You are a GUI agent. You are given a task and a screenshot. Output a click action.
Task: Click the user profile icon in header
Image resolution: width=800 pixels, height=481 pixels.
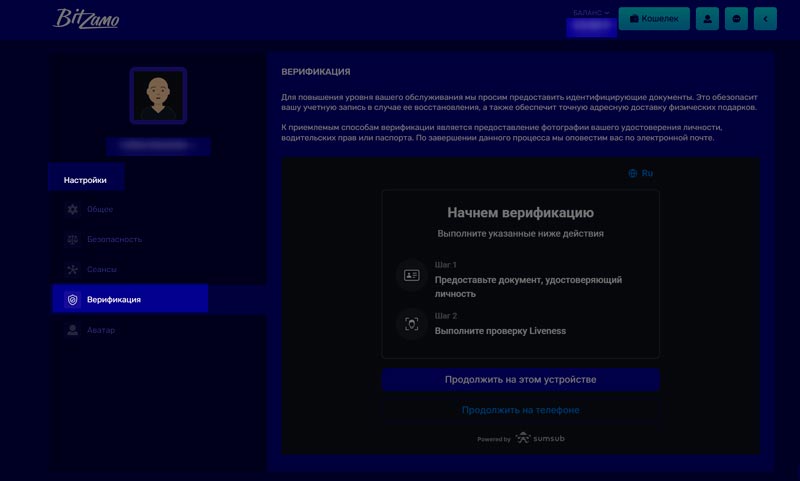click(x=707, y=18)
